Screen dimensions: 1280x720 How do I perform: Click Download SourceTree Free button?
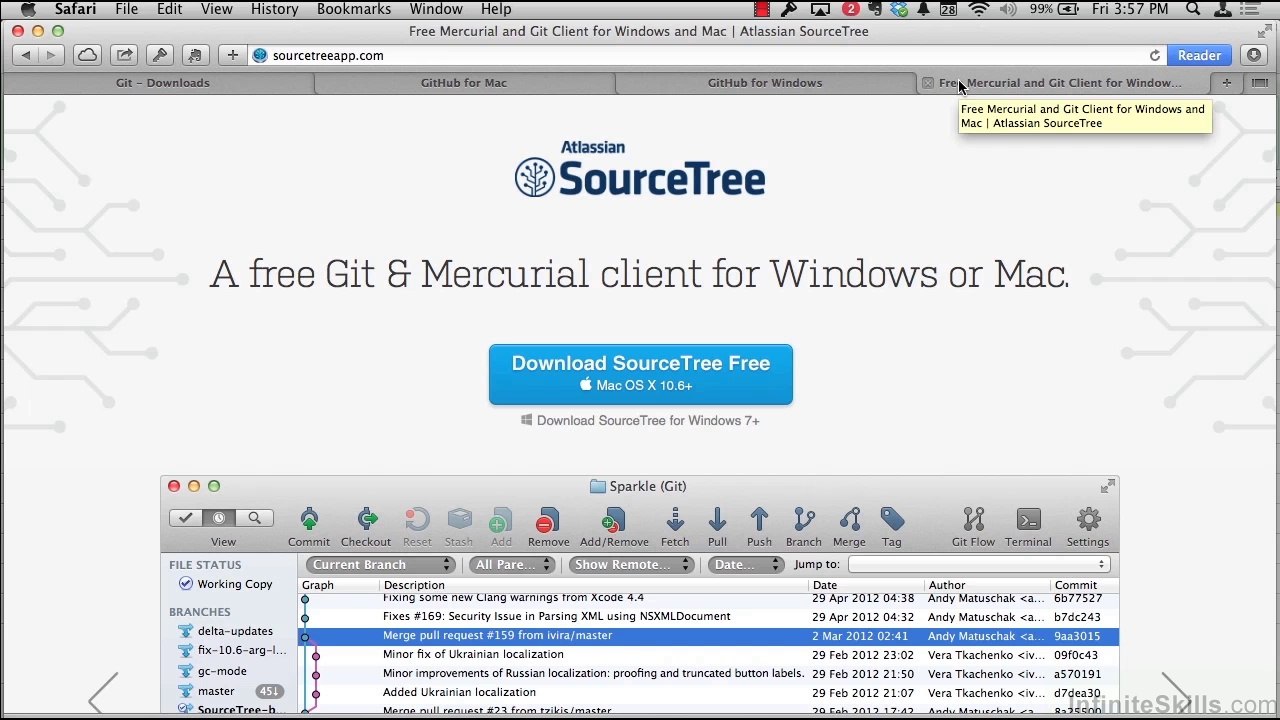(x=641, y=375)
